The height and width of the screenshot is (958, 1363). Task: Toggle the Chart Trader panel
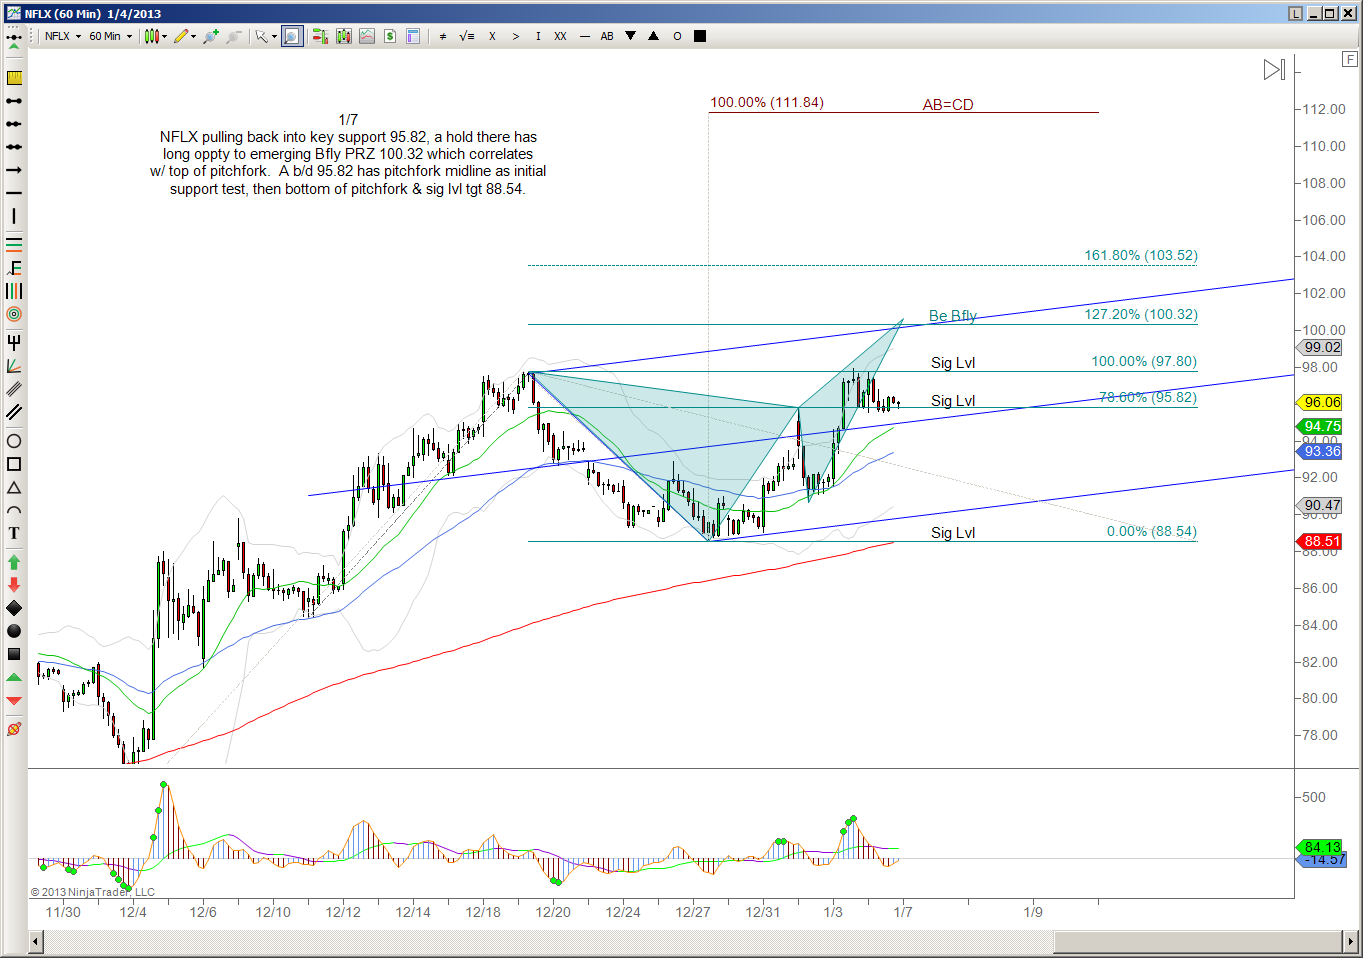[390, 36]
